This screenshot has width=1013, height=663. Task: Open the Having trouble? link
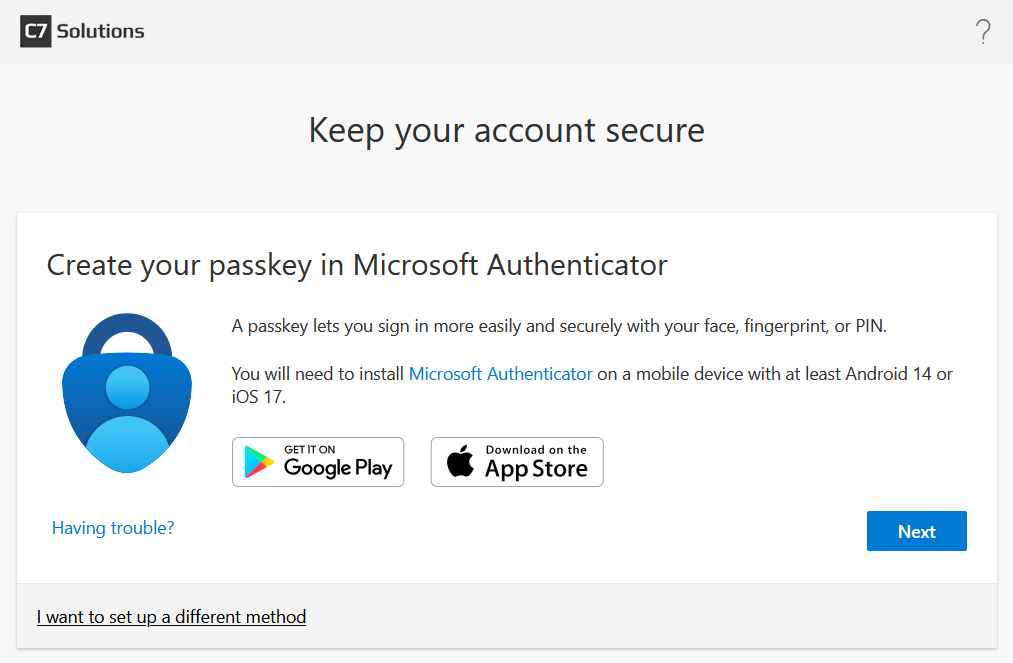point(113,527)
